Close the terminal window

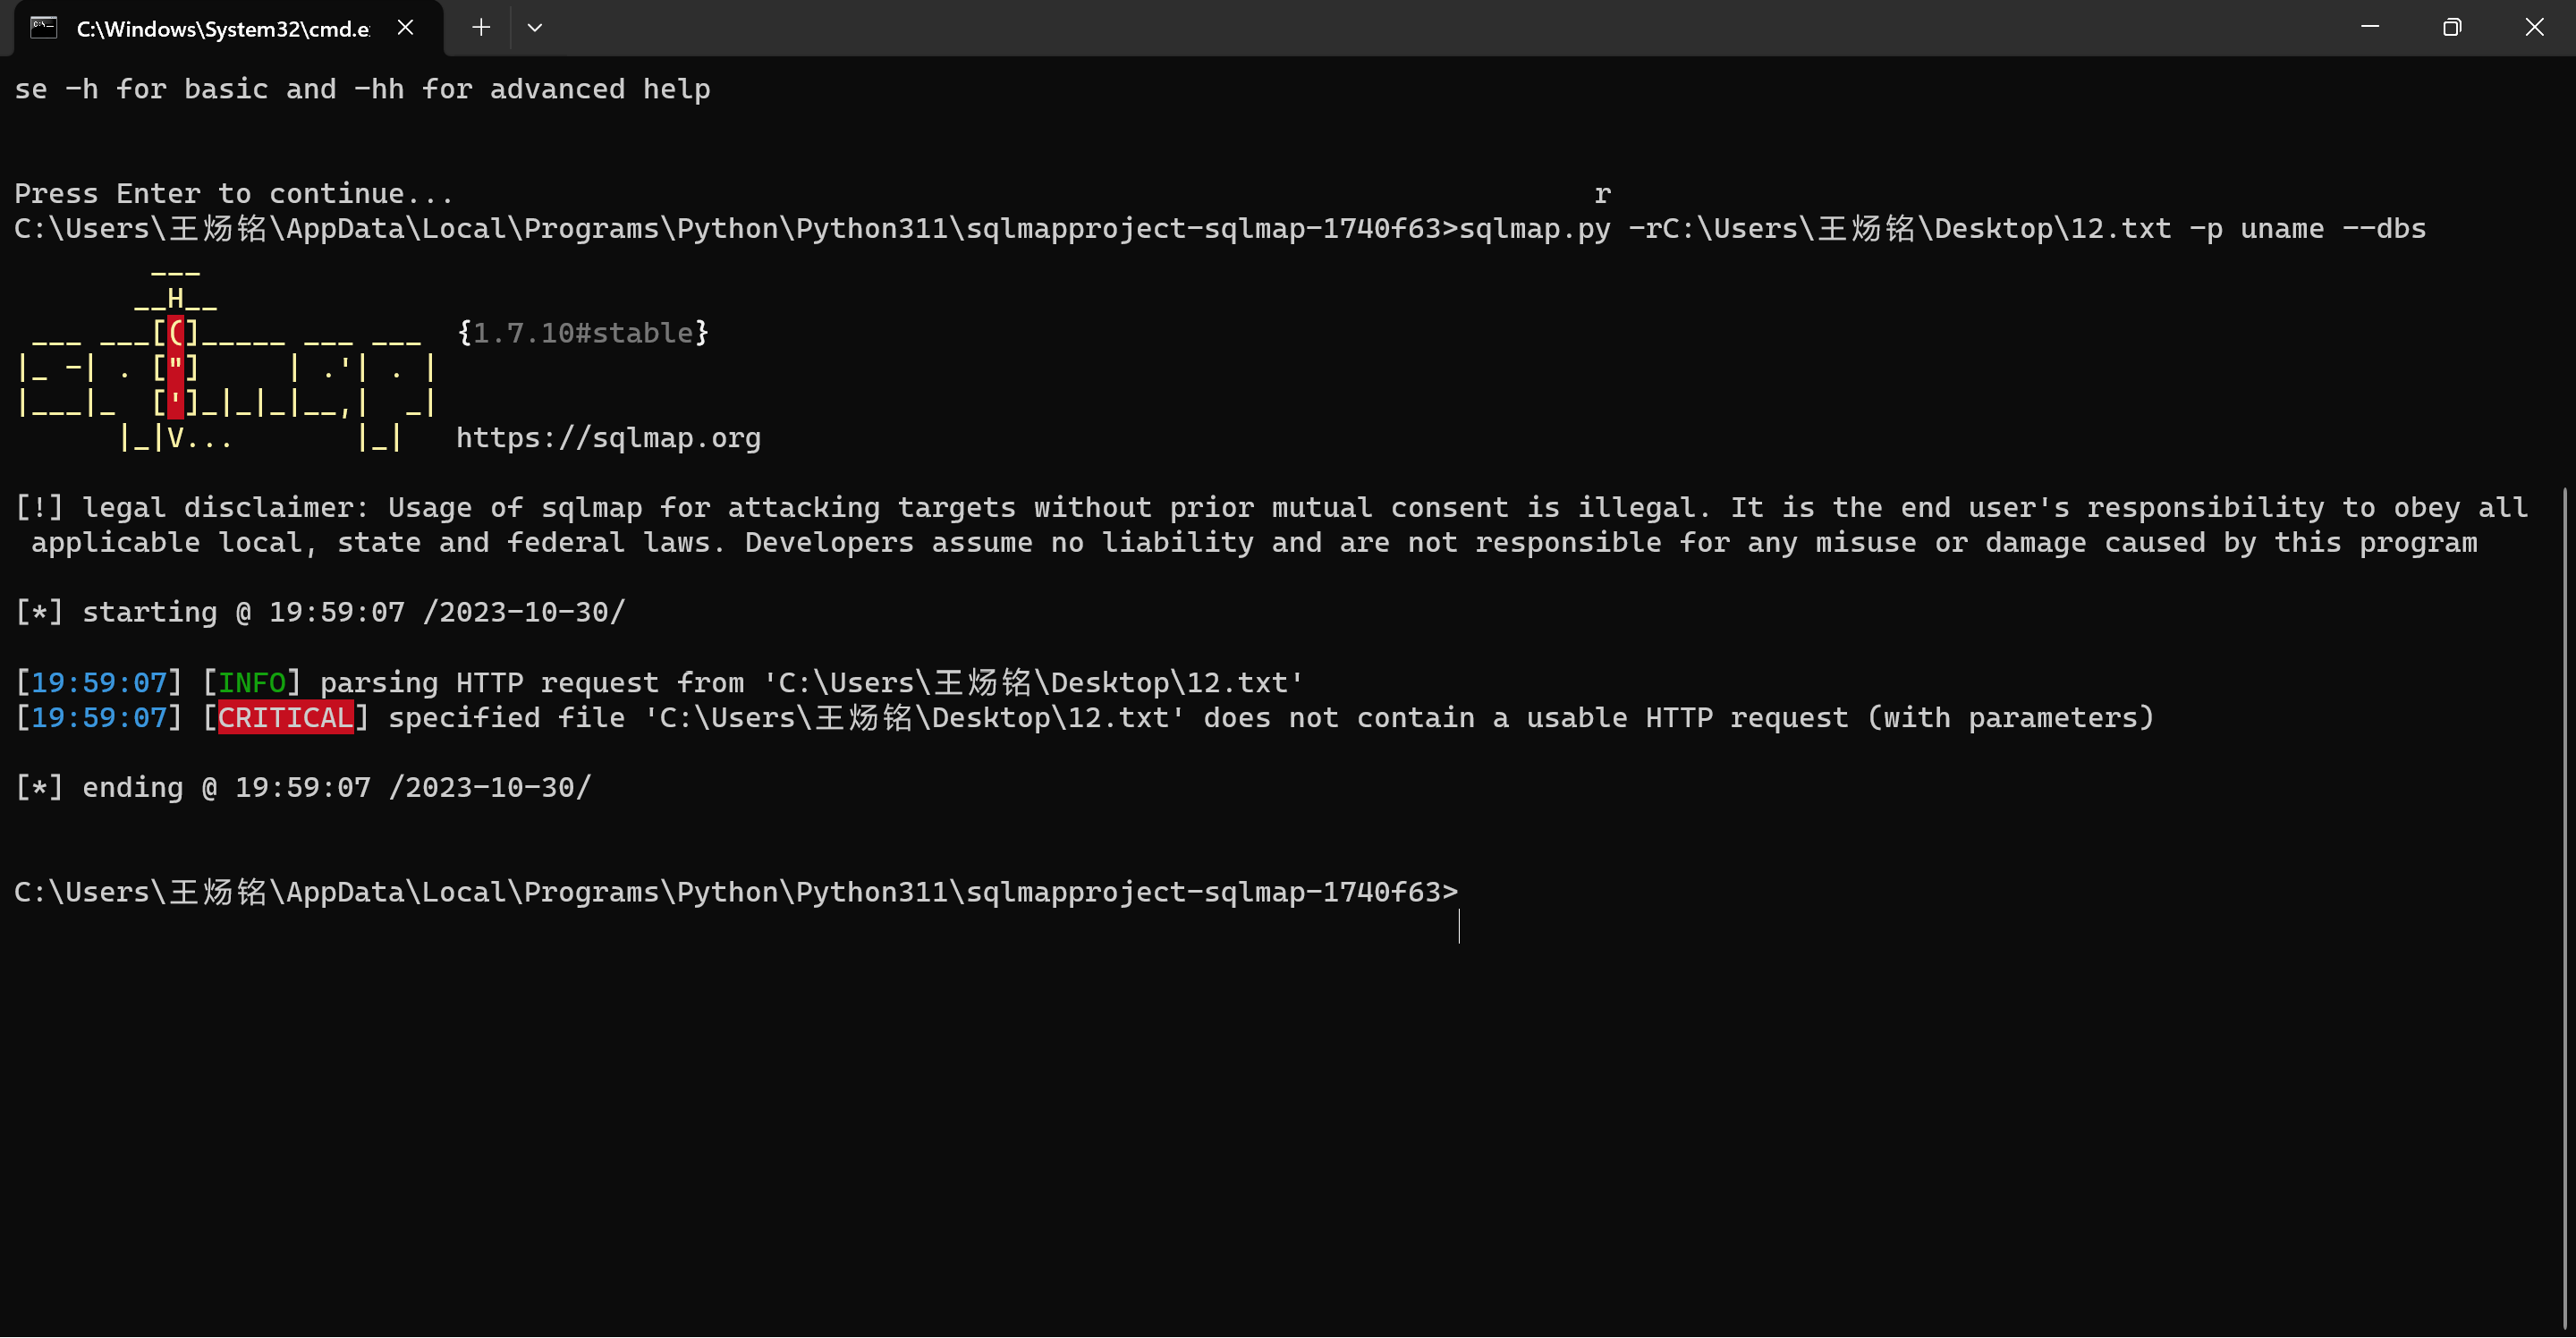pyautogui.click(x=2534, y=27)
